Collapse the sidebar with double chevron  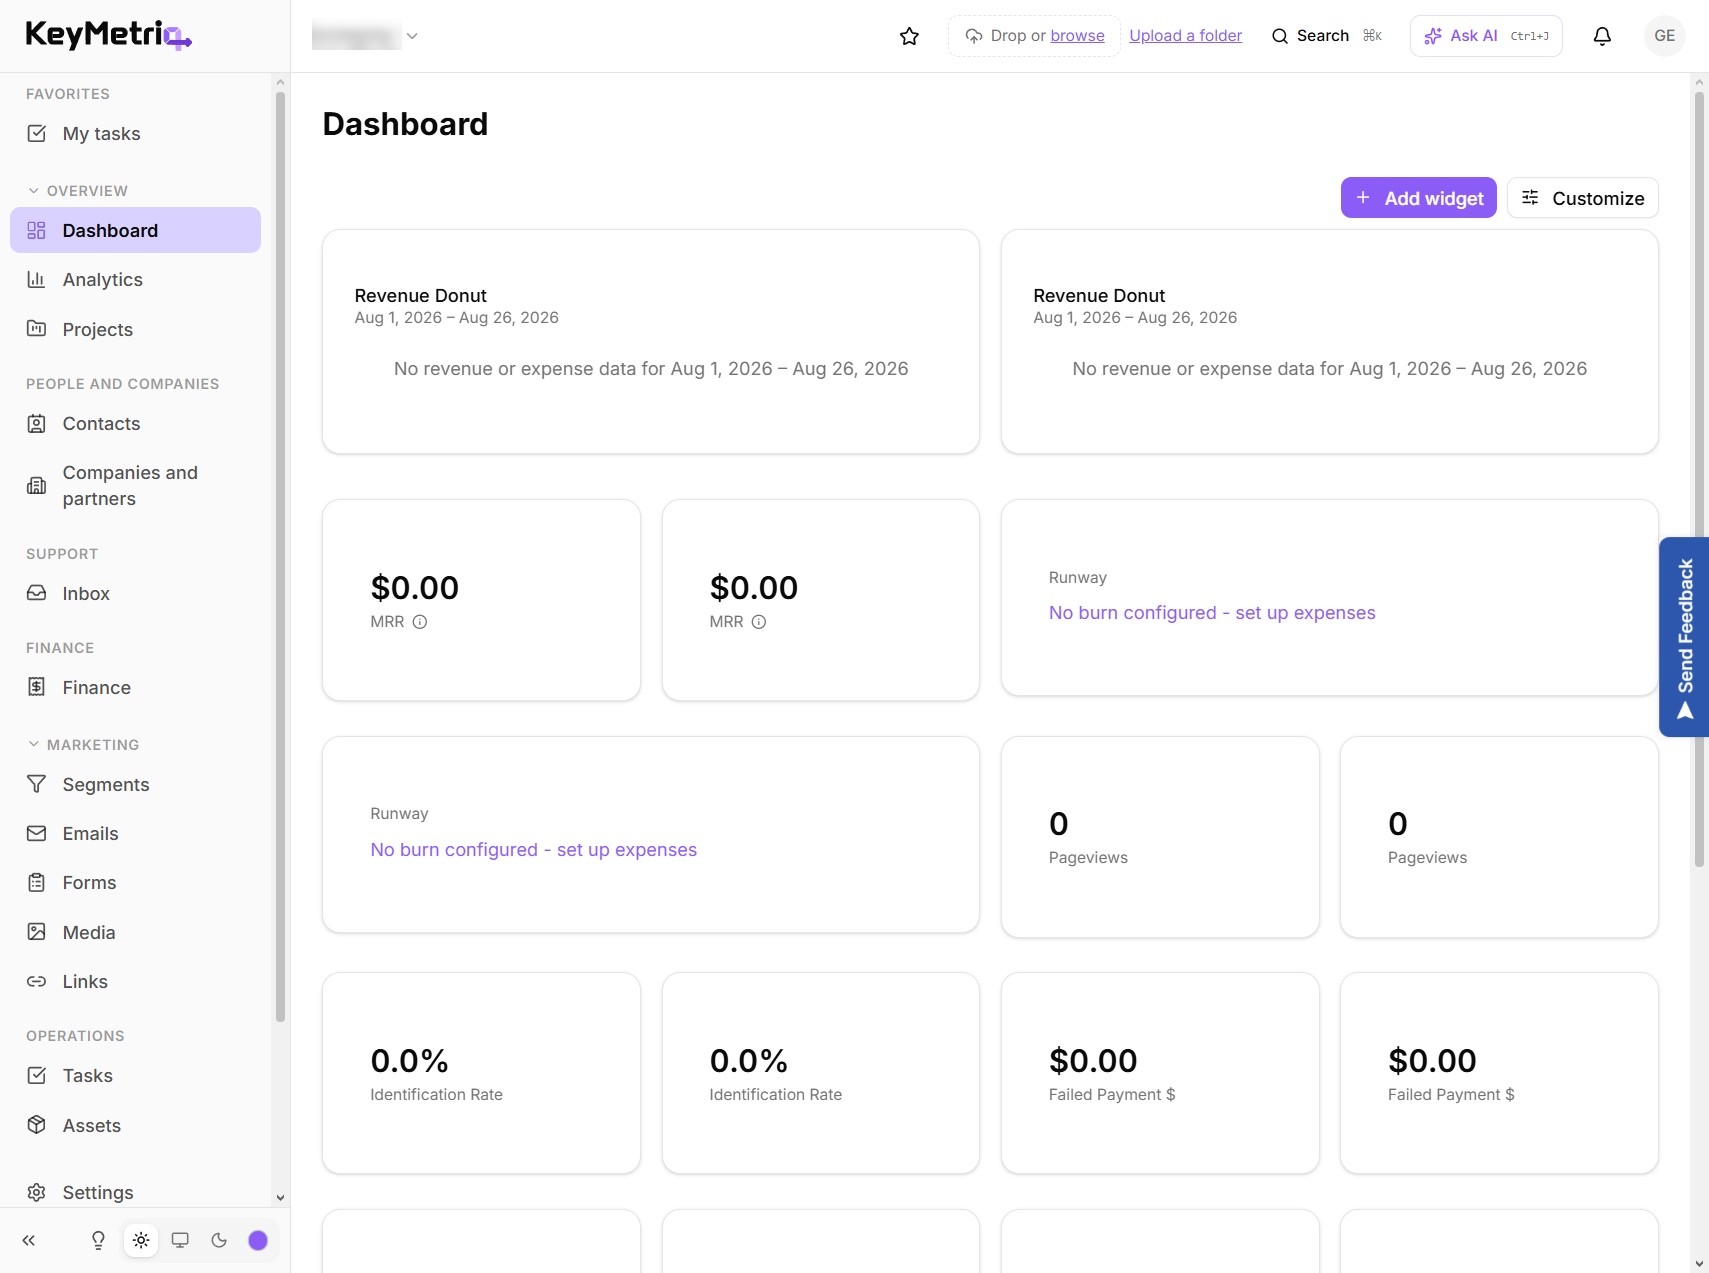tap(29, 1240)
